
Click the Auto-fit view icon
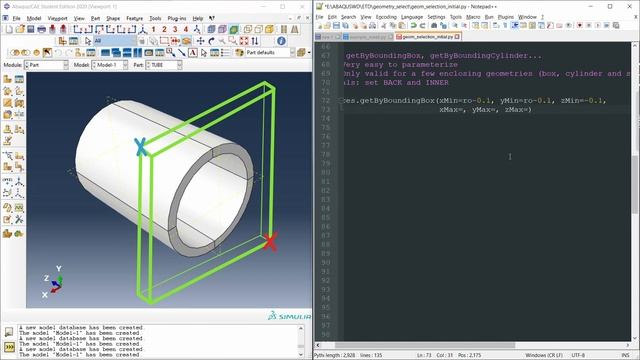point(244,41)
